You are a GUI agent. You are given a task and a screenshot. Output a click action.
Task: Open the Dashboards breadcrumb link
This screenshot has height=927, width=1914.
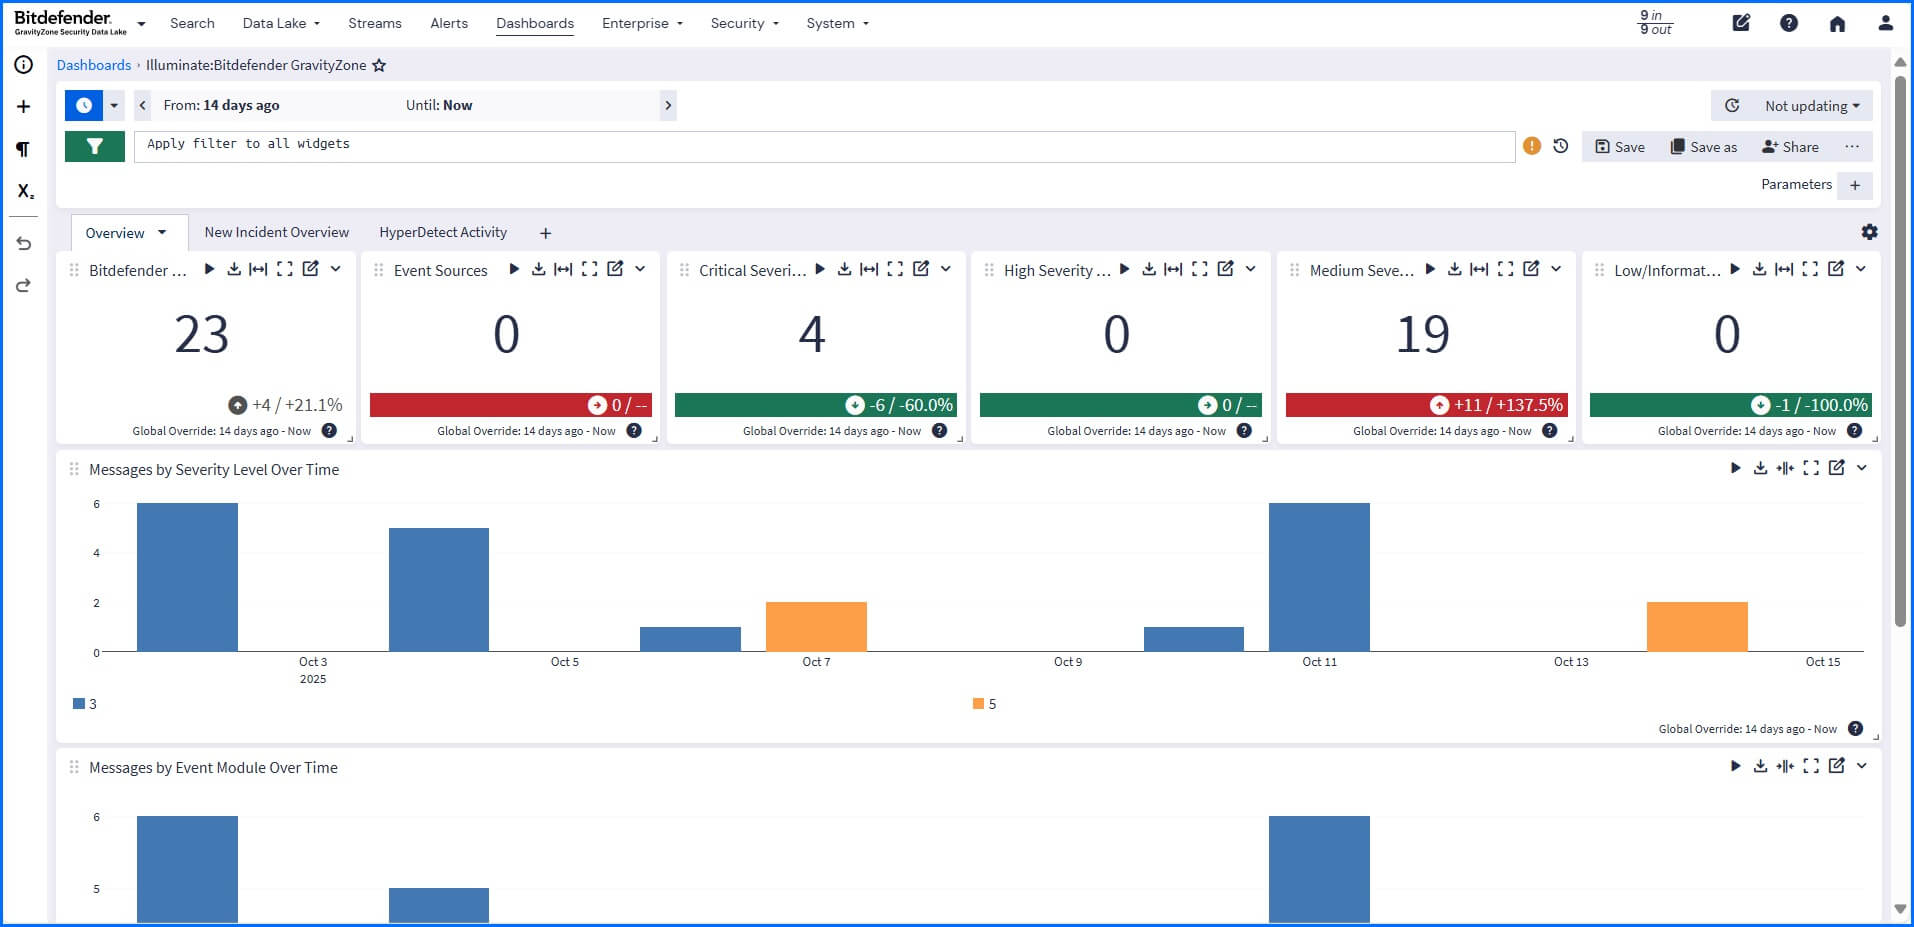[93, 65]
